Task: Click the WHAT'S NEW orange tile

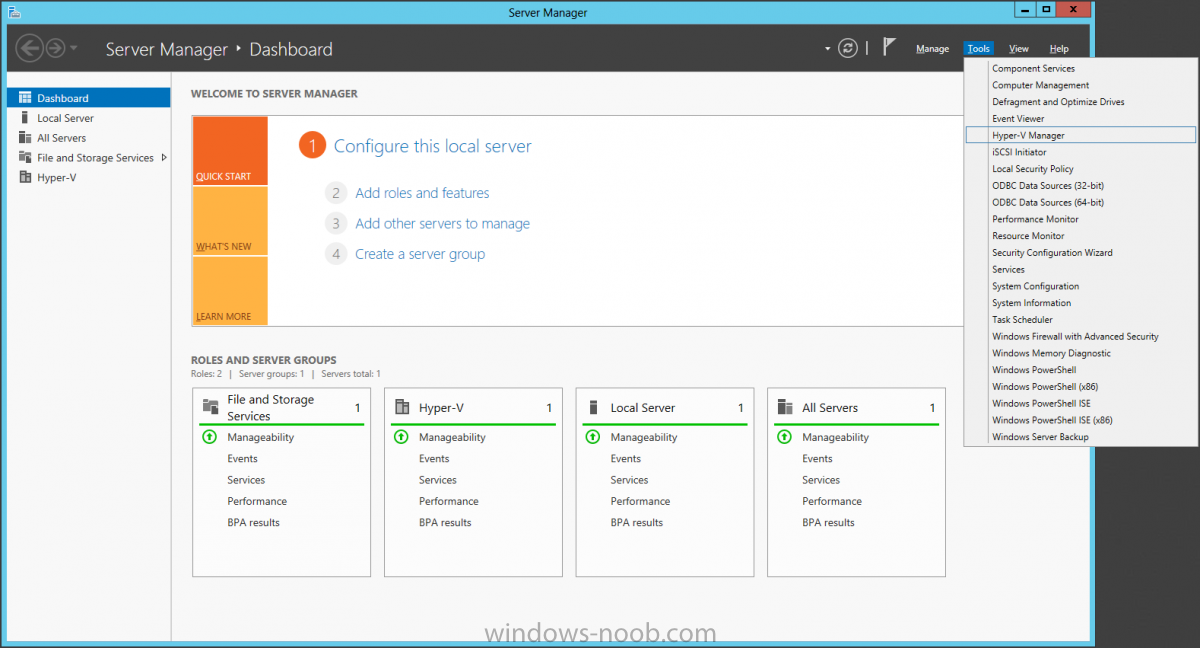Action: [x=229, y=221]
